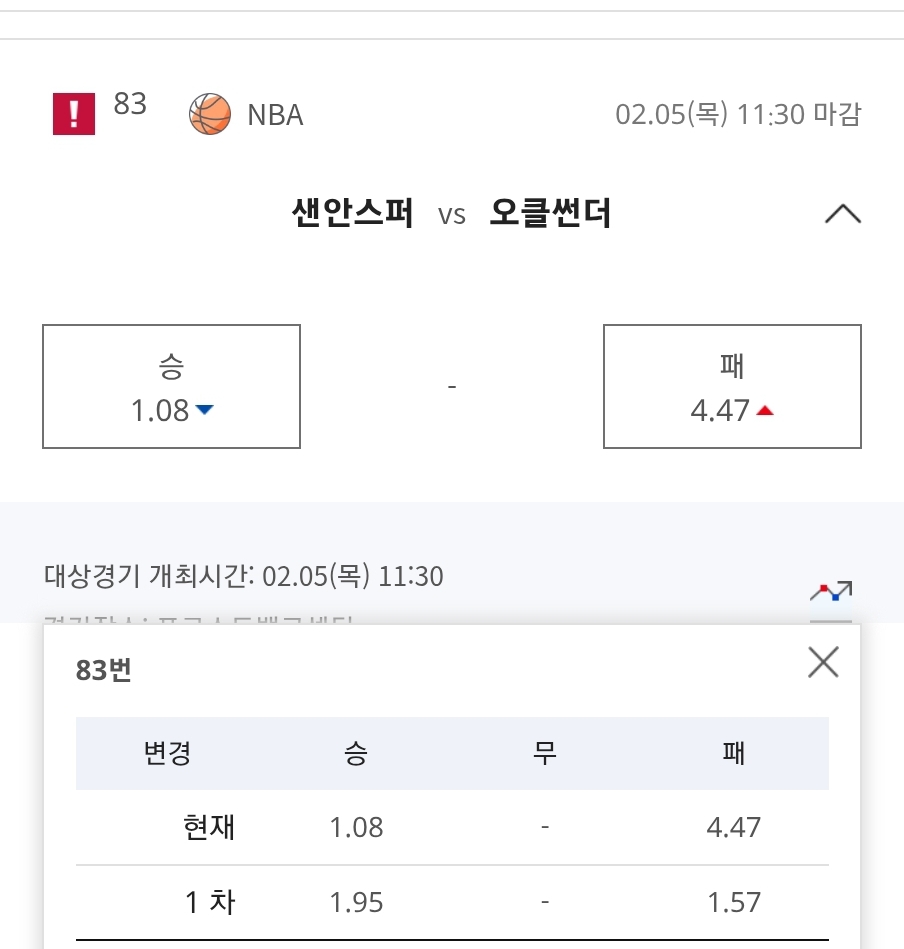
Task: Click the blue down arrow beside 1.08
Action: pos(205,410)
